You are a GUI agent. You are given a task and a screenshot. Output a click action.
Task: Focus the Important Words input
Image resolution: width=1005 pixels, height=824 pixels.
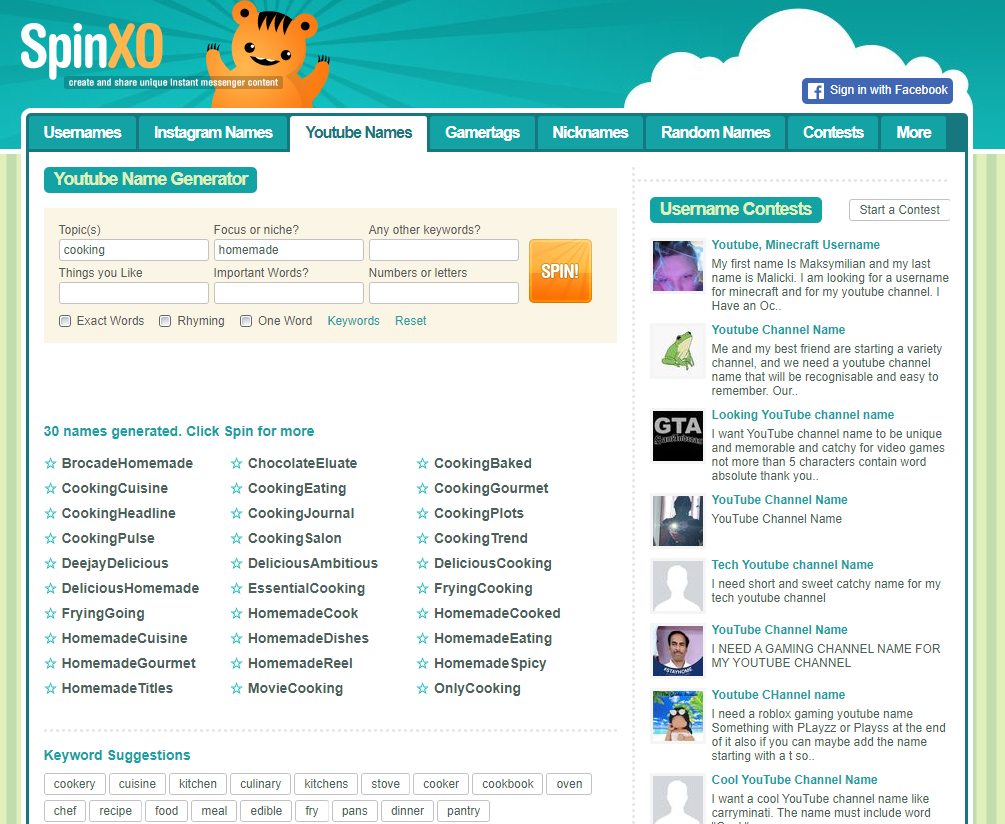point(288,293)
